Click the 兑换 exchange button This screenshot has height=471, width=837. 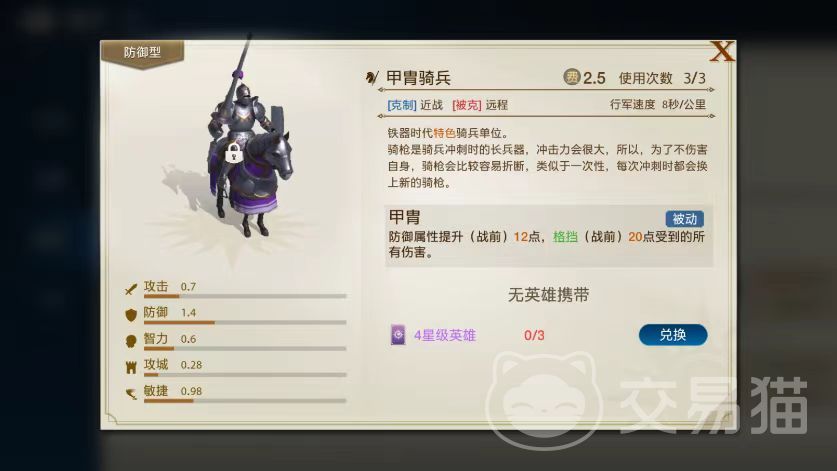pos(673,335)
